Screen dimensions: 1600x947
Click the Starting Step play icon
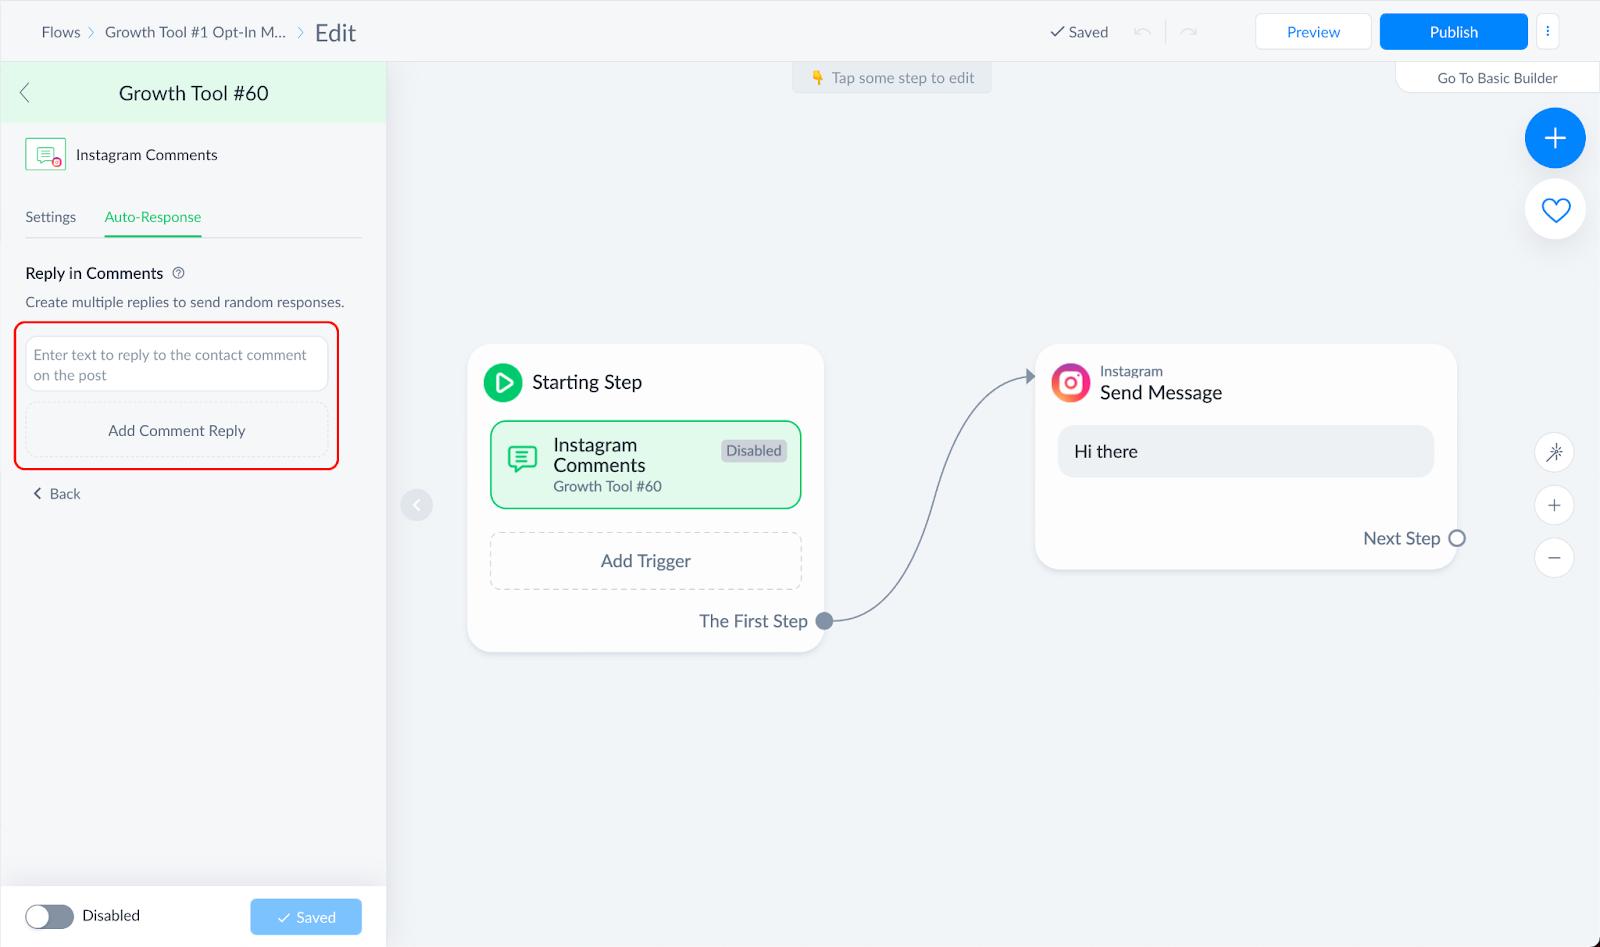point(503,382)
